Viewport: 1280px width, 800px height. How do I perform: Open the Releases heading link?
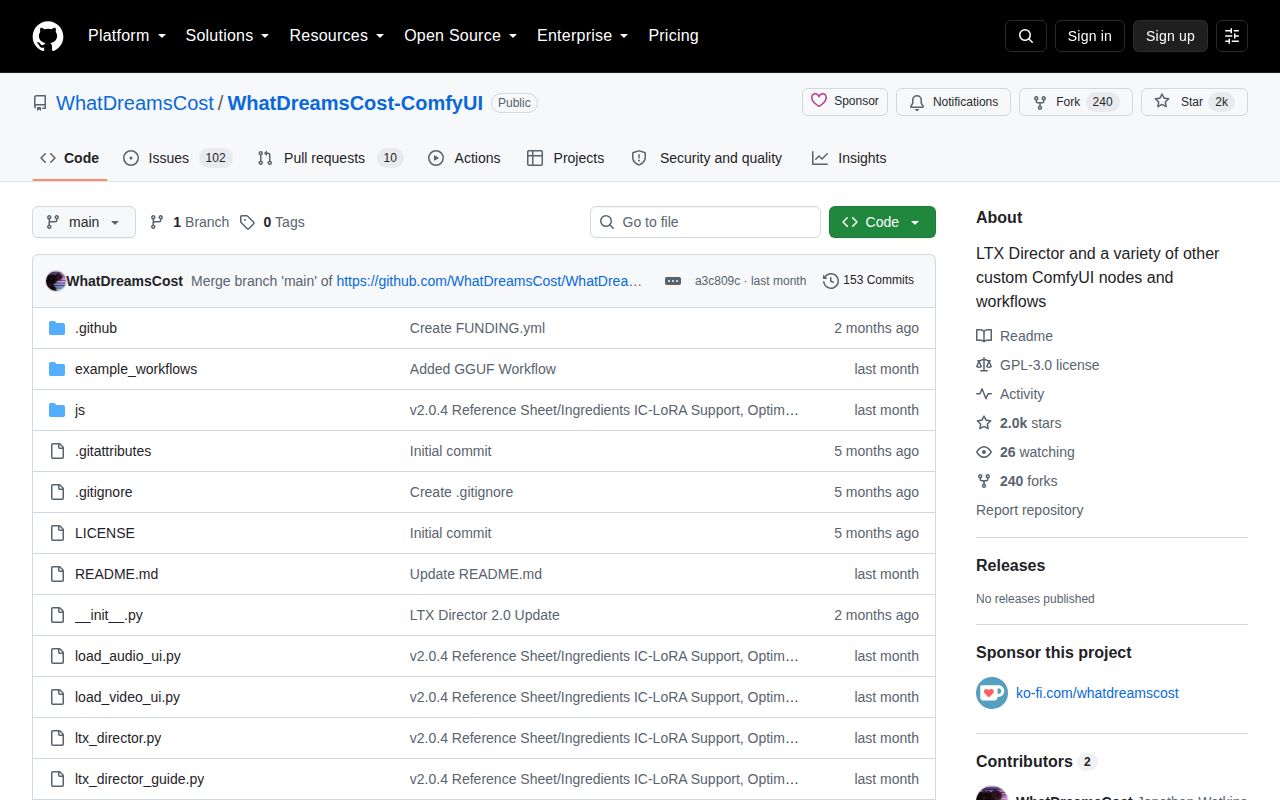click(1010, 565)
